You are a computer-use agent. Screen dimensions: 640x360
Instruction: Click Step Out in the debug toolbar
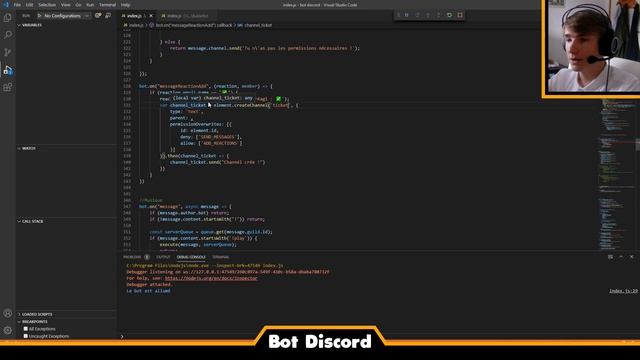pos(438,15)
